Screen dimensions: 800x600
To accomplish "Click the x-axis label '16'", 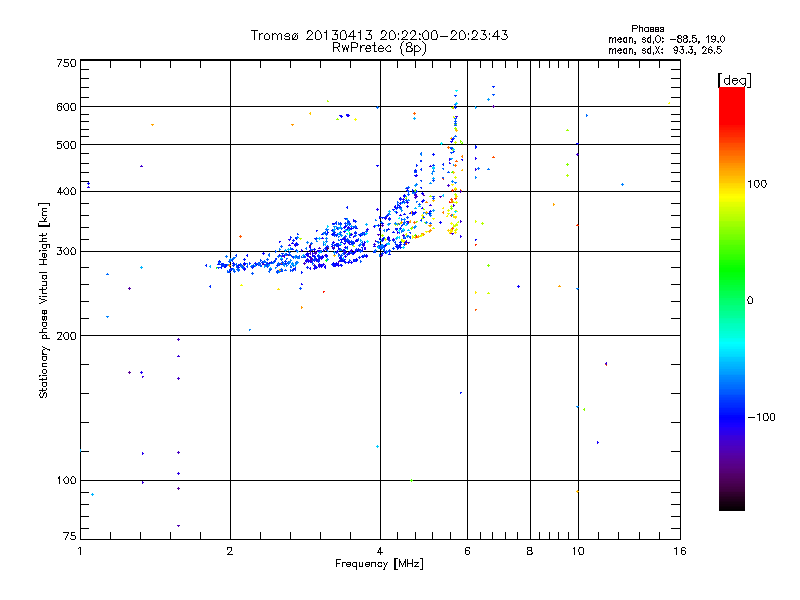I will tap(680, 551).
